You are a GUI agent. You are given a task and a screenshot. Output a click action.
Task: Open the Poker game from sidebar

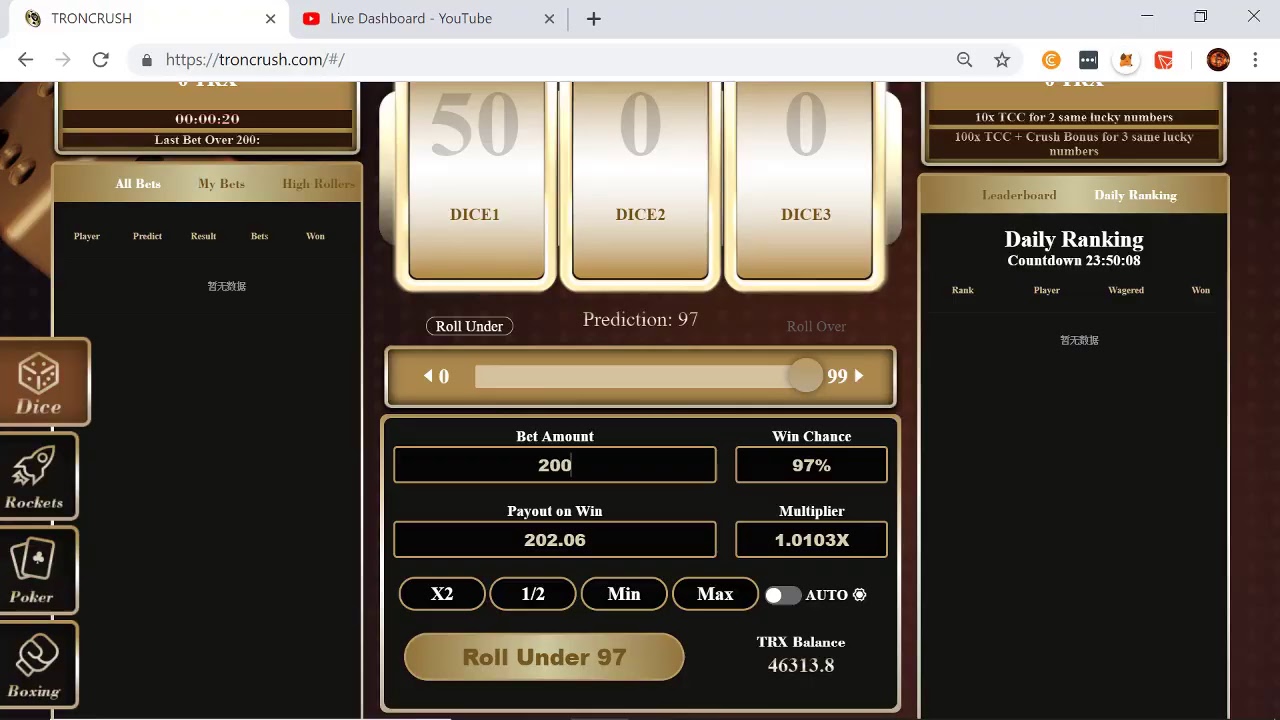coord(37,570)
